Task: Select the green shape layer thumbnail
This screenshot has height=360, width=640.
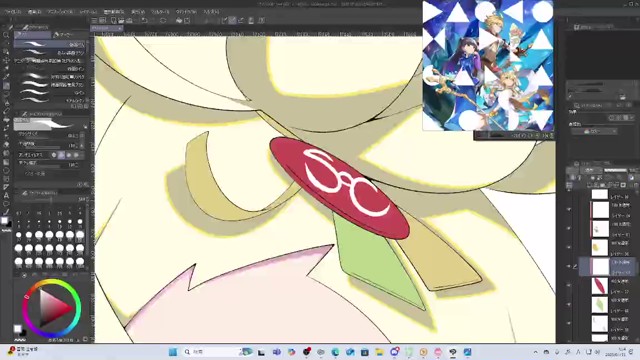Action: [x=600, y=304]
